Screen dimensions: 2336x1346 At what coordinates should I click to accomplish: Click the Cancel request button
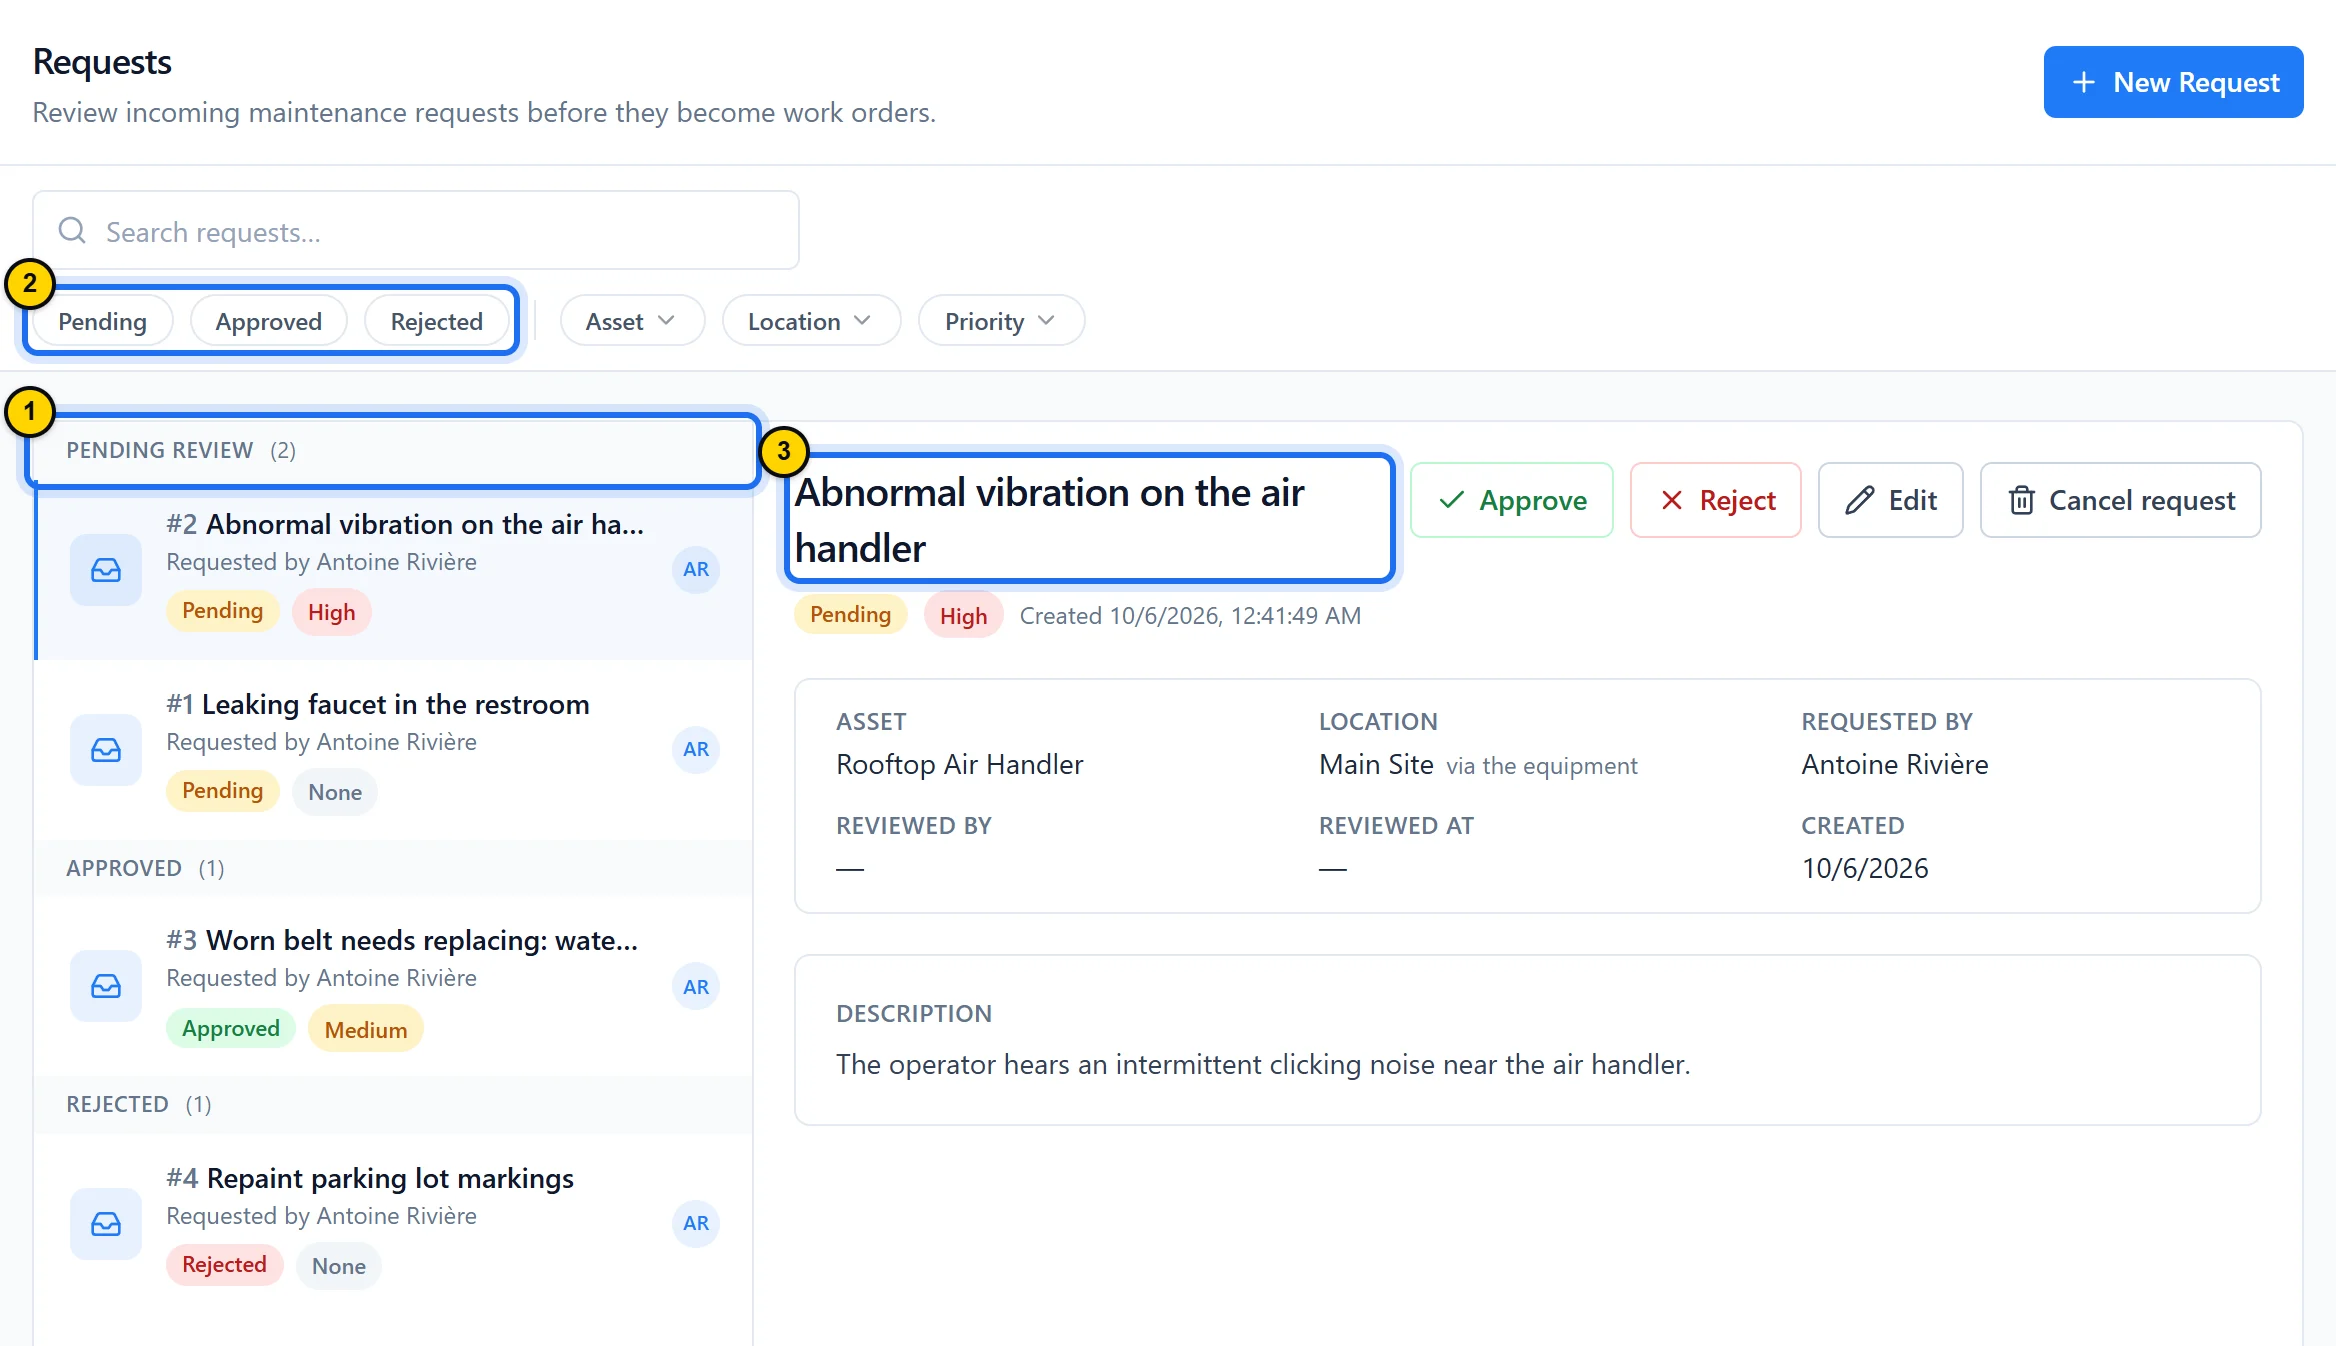[2121, 500]
